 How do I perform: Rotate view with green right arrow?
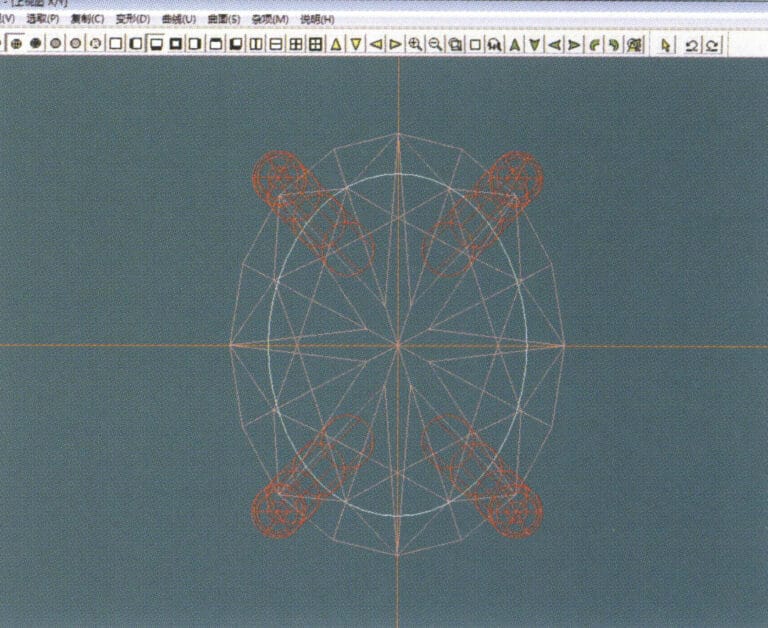pos(574,45)
